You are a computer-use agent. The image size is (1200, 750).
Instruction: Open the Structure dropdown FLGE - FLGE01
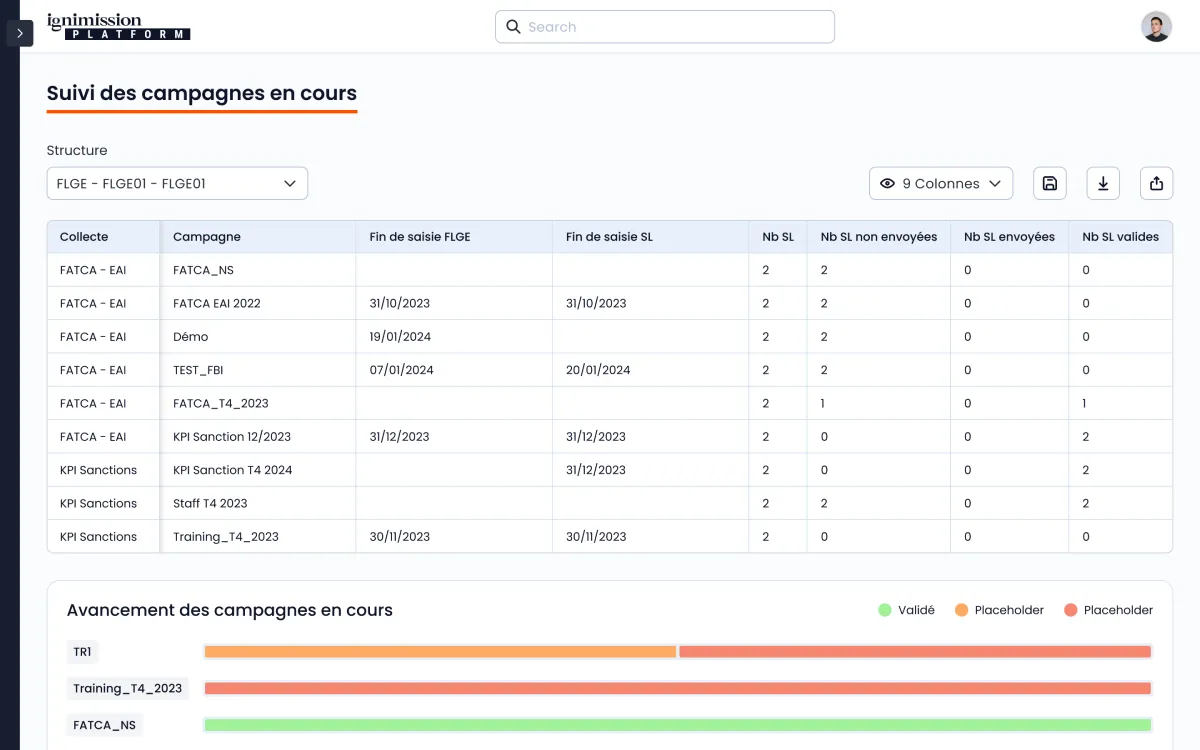pos(177,184)
